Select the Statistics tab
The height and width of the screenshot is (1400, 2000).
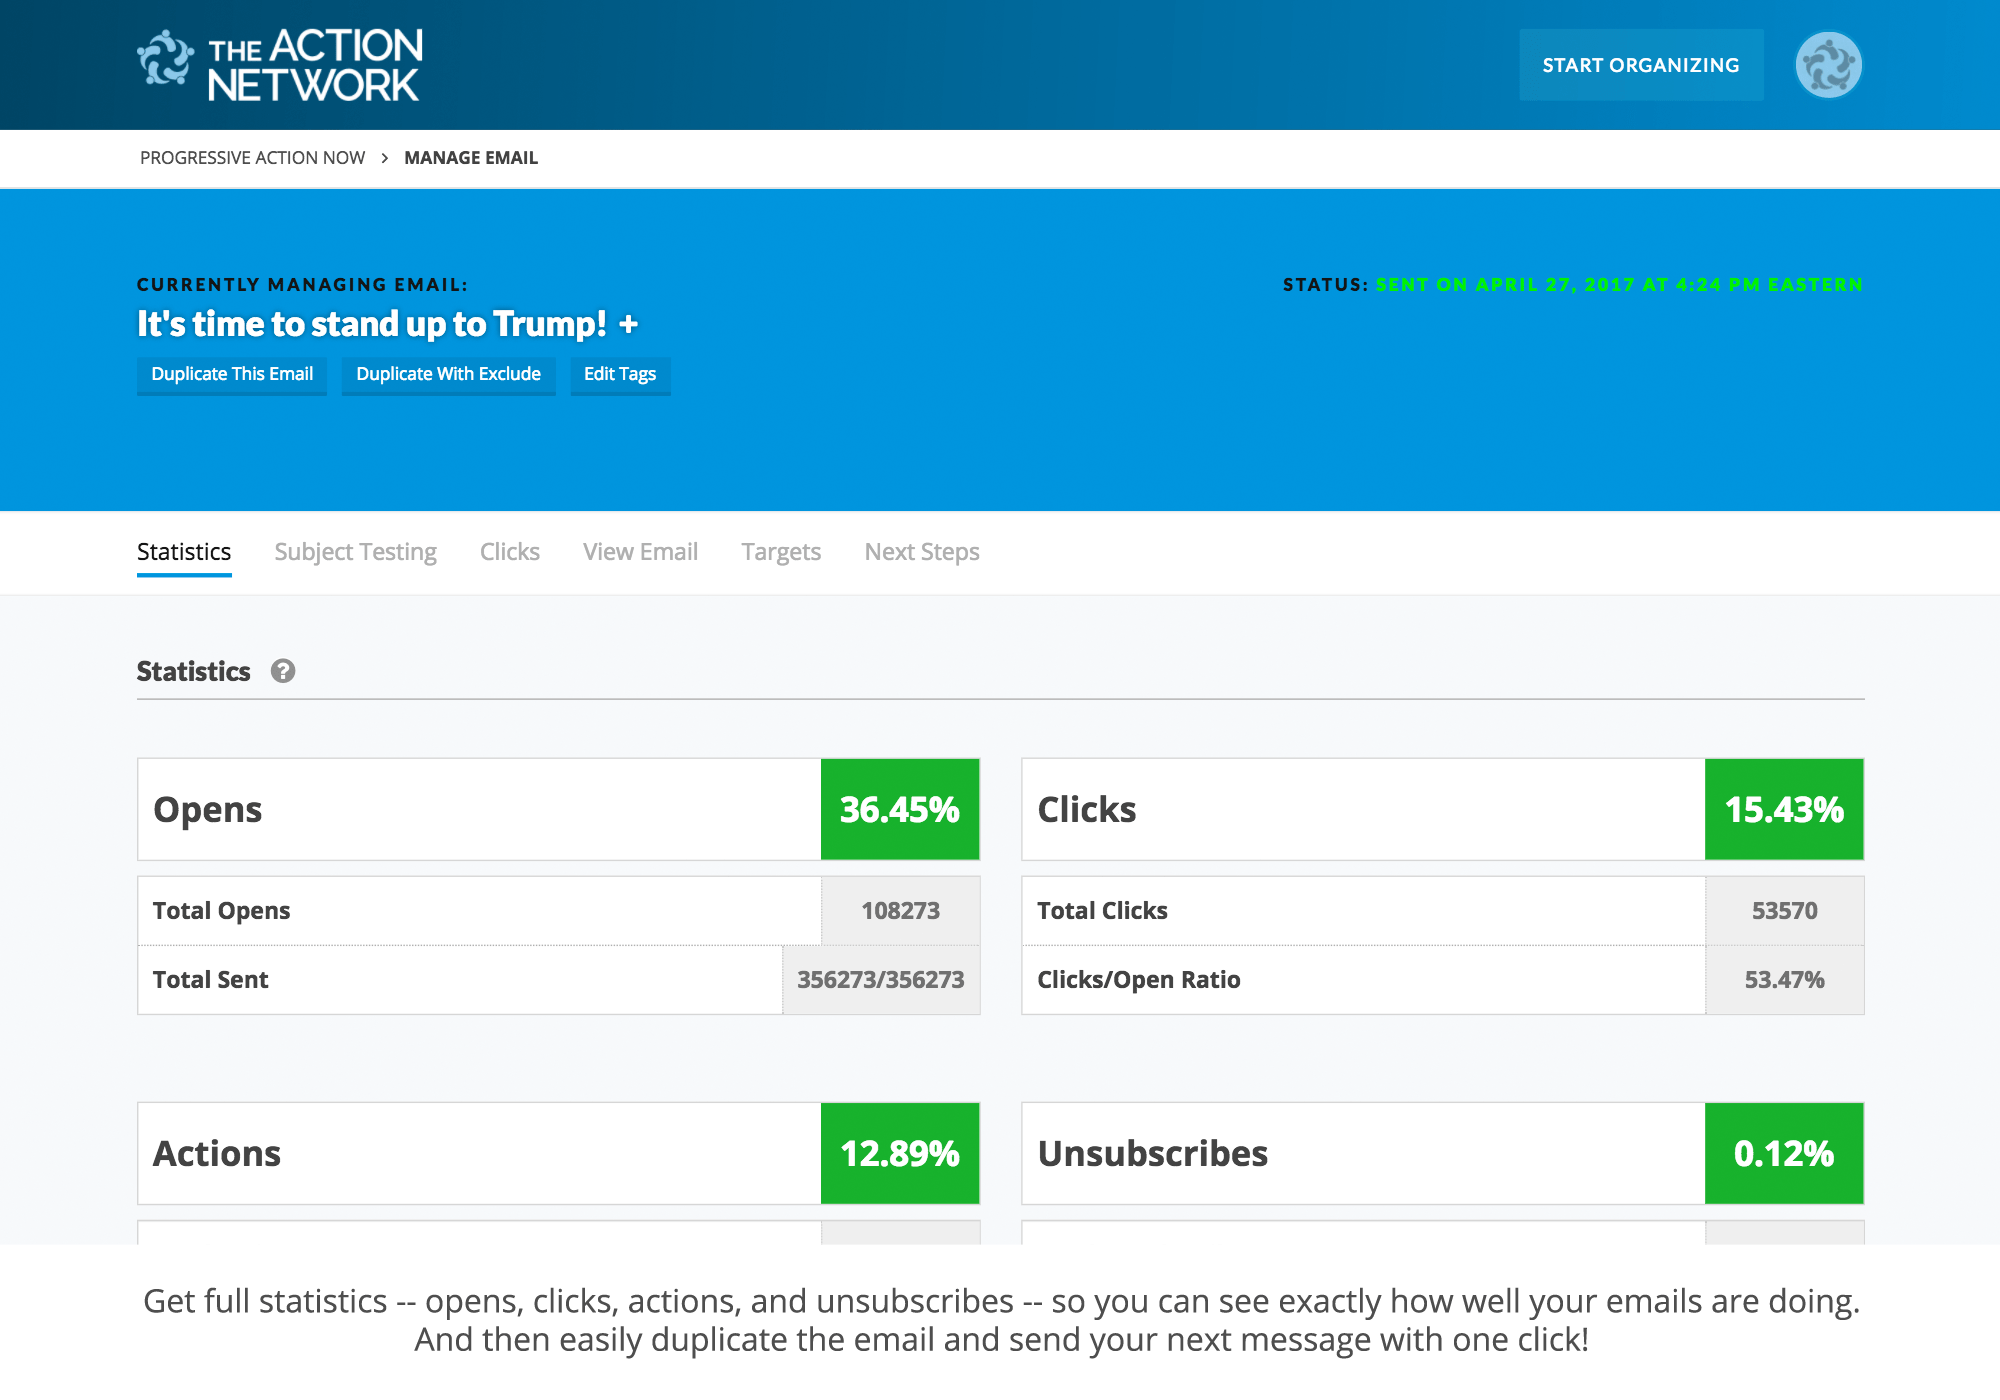[x=184, y=552]
